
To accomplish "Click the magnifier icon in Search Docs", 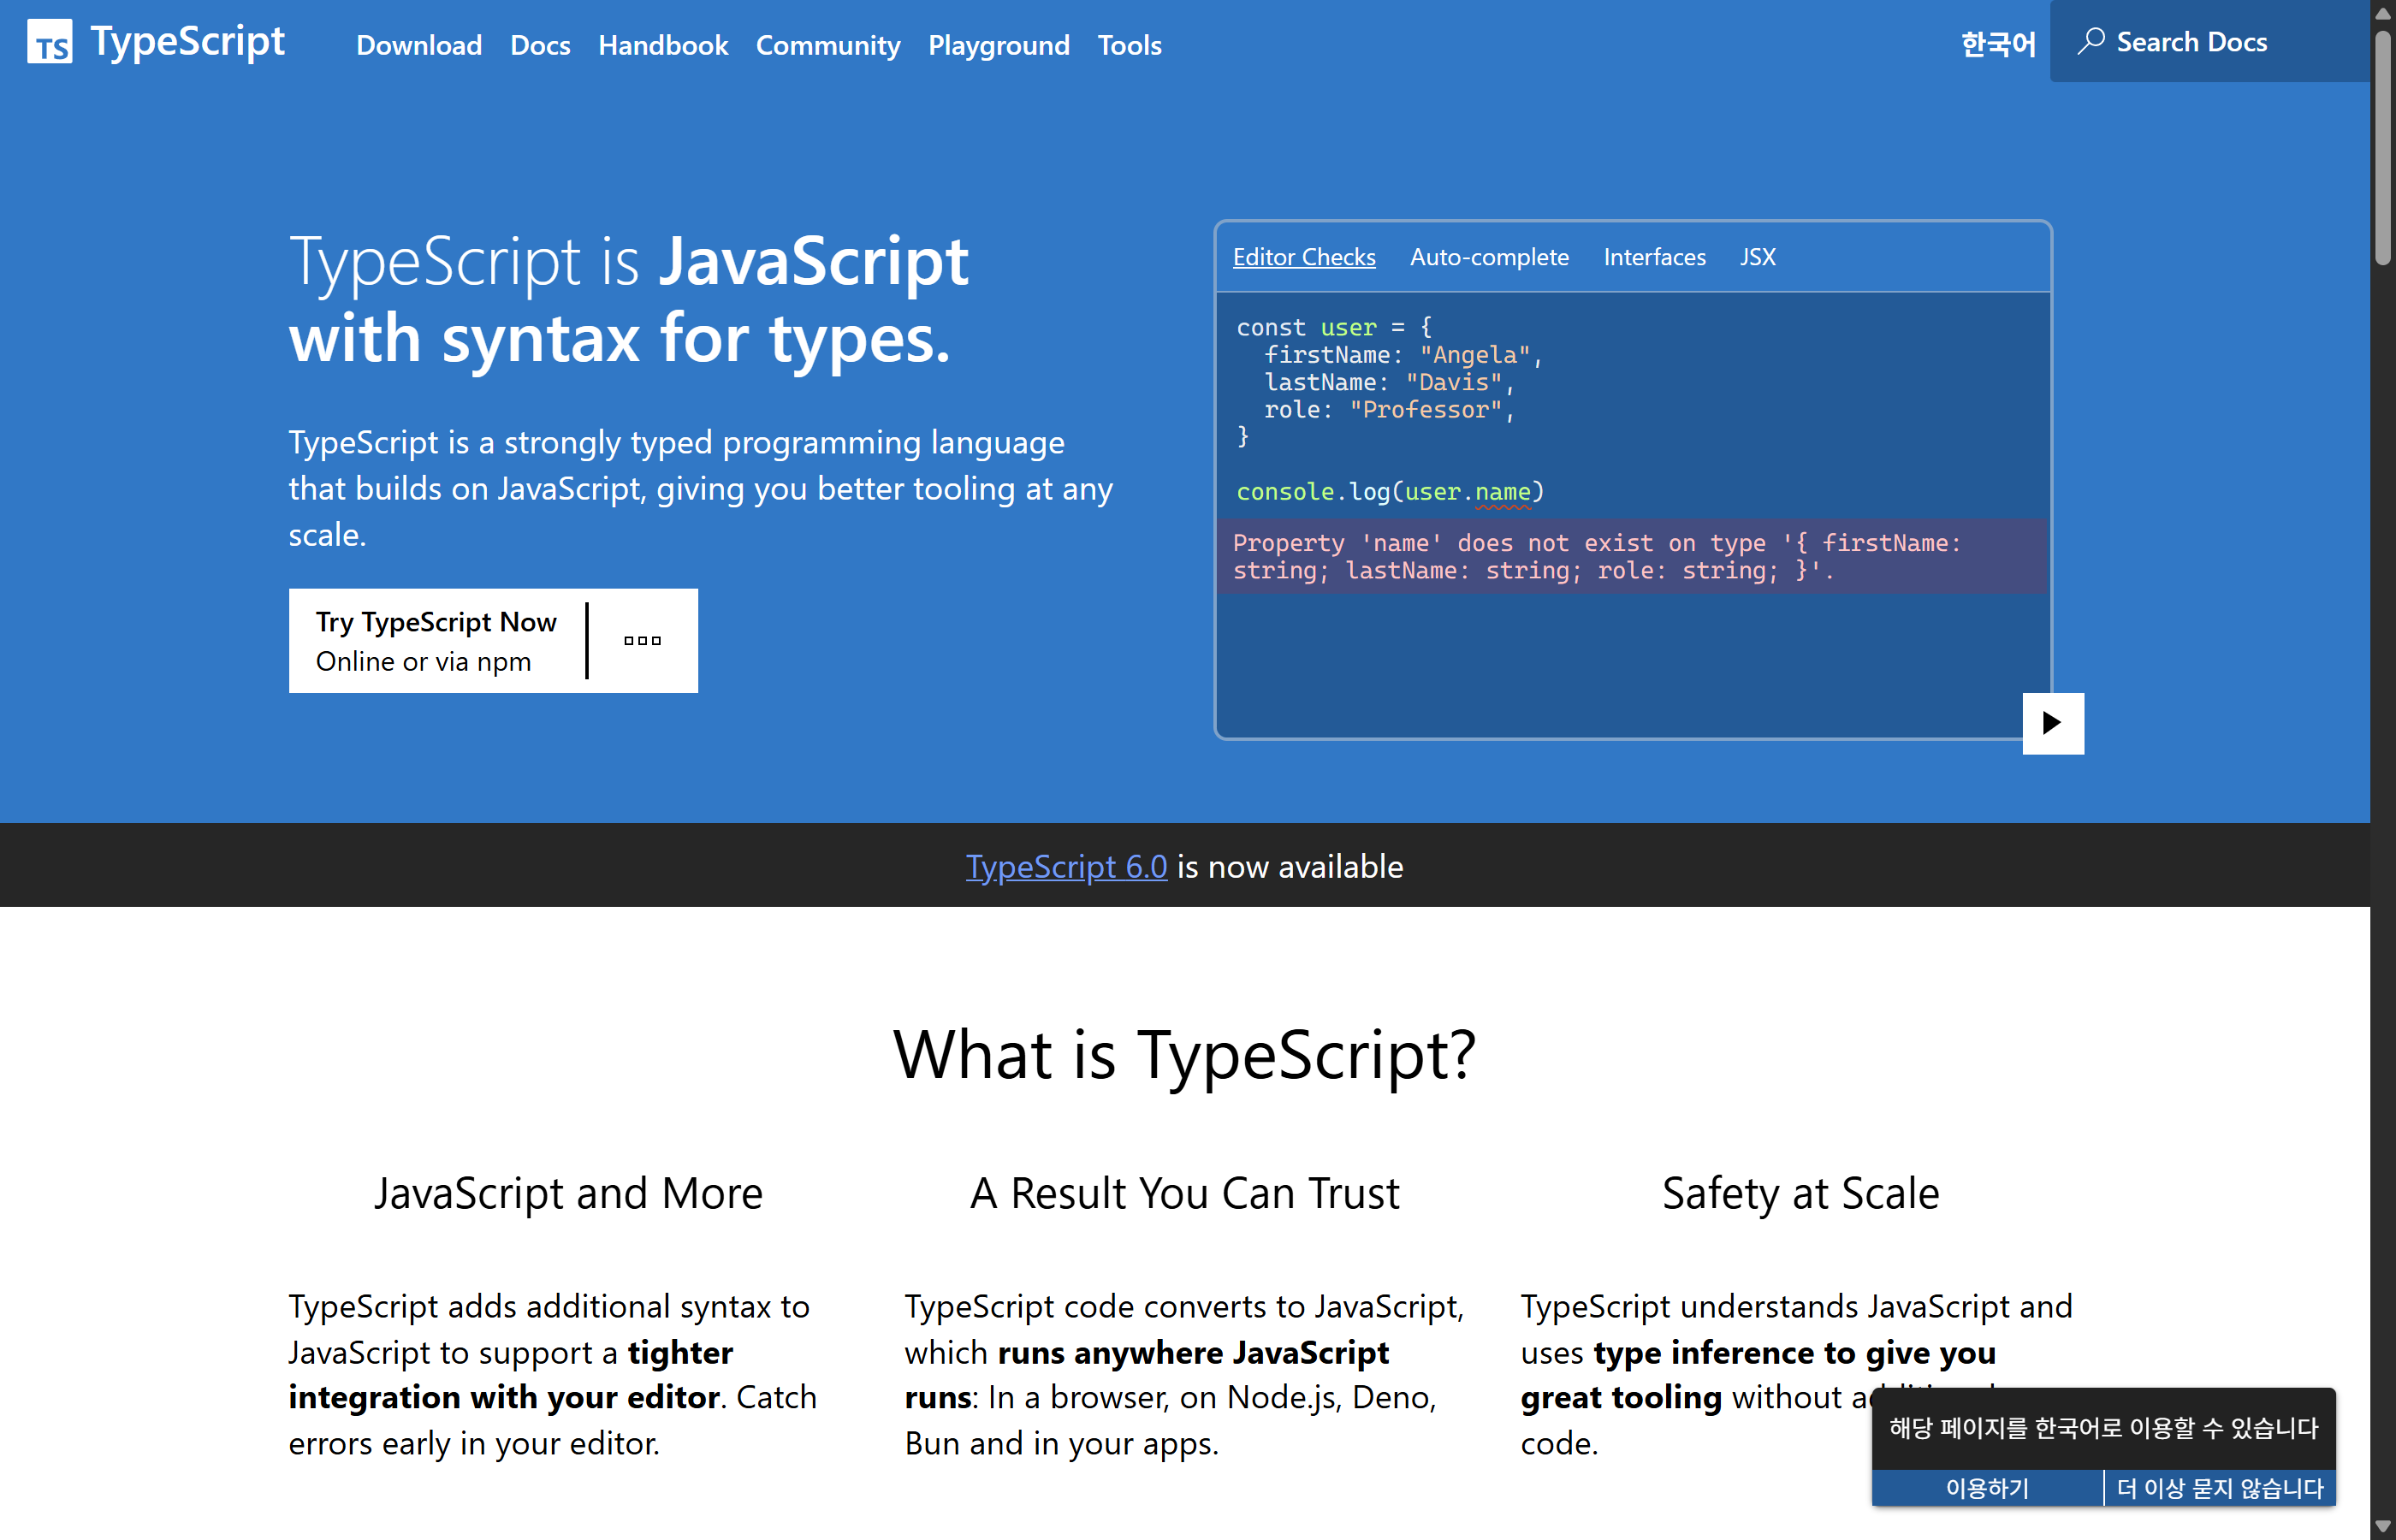I will 2092,40.
